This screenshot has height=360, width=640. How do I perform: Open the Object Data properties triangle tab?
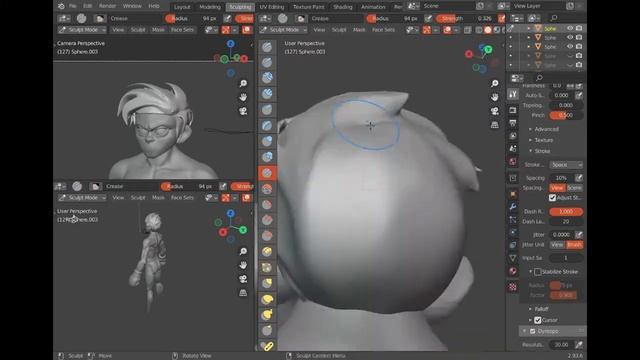(x=513, y=258)
